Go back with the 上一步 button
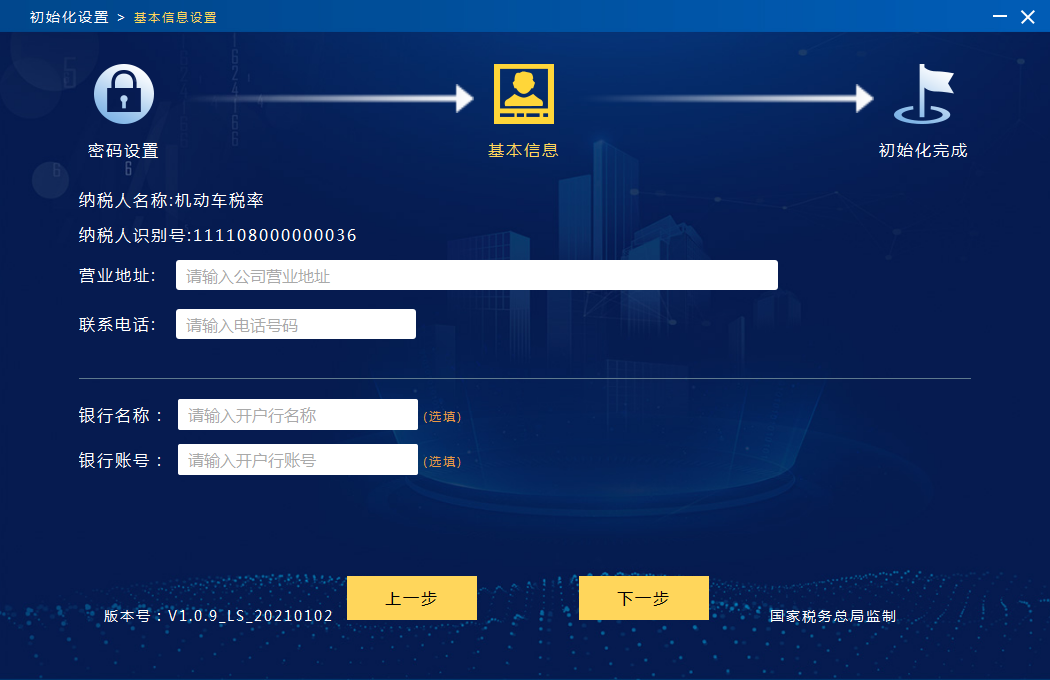The height and width of the screenshot is (680, 1050). 412,598
